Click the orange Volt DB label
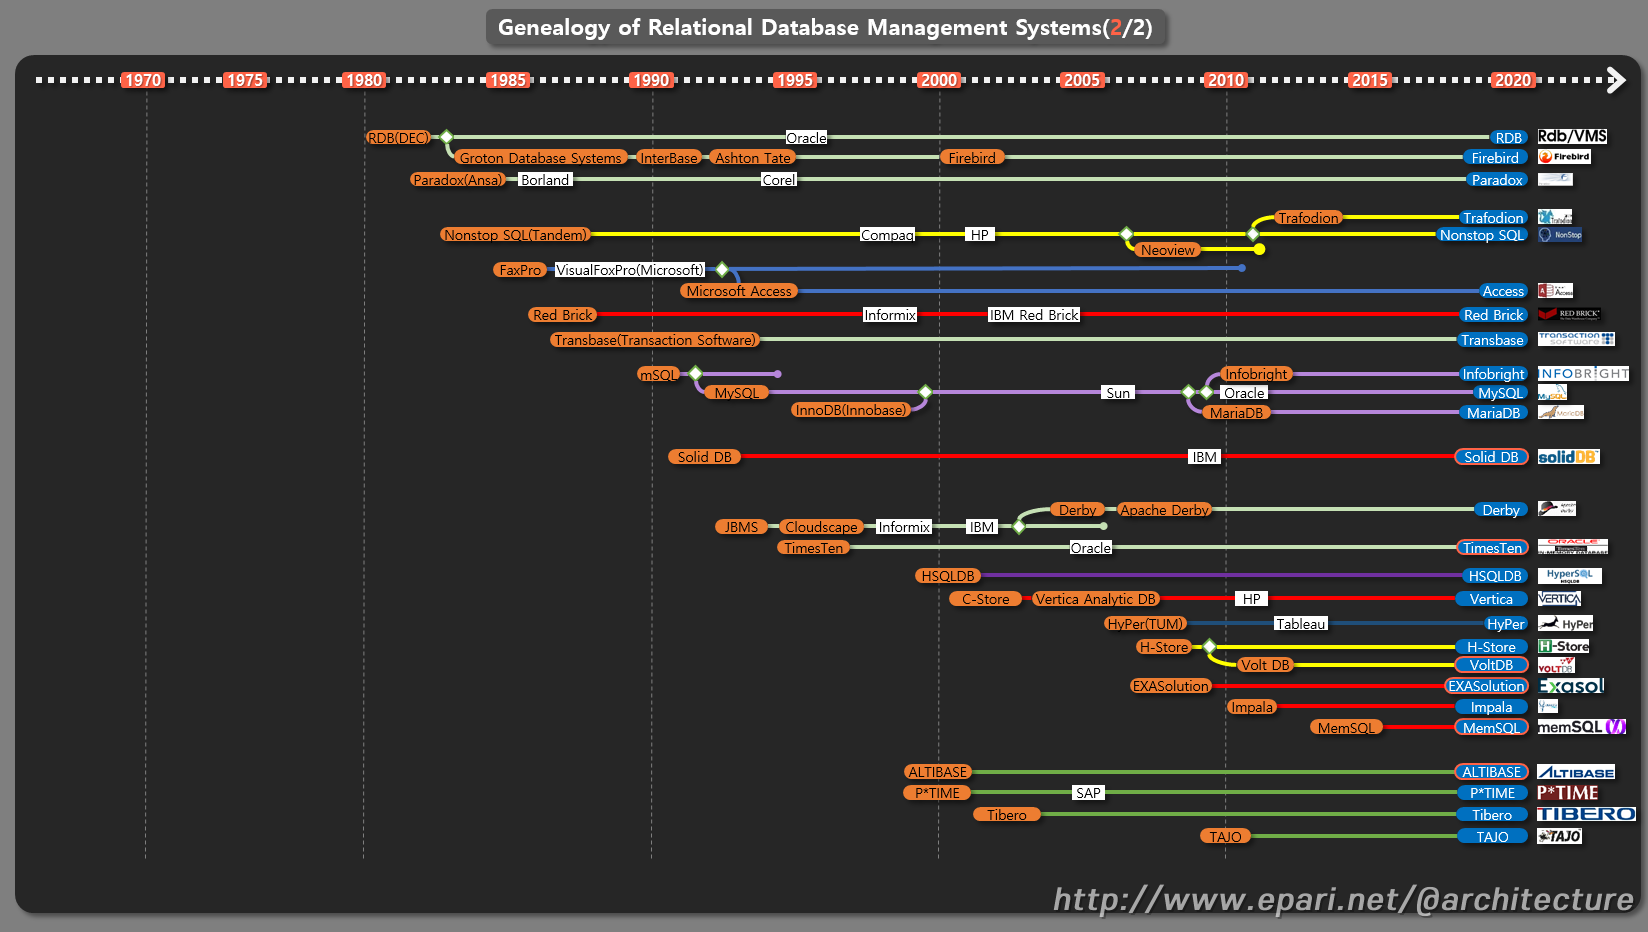 [x=1265, y=665]
